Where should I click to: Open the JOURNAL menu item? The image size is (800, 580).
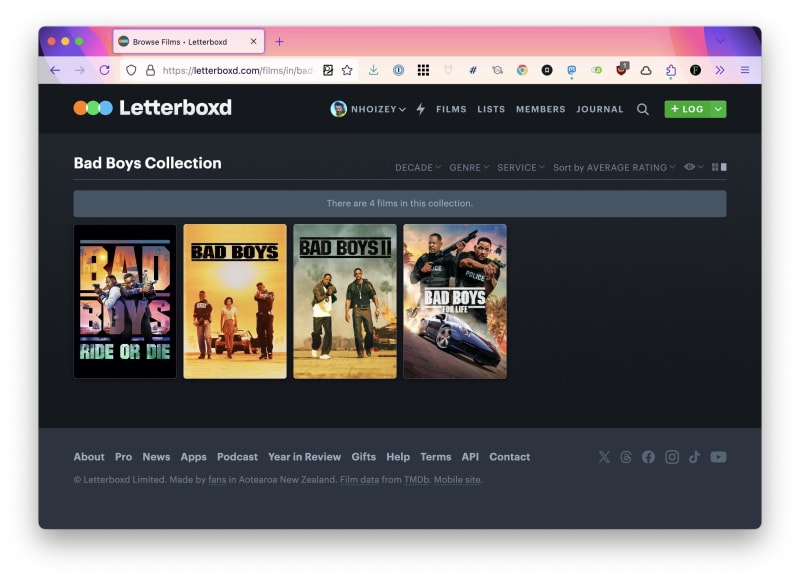599,109
